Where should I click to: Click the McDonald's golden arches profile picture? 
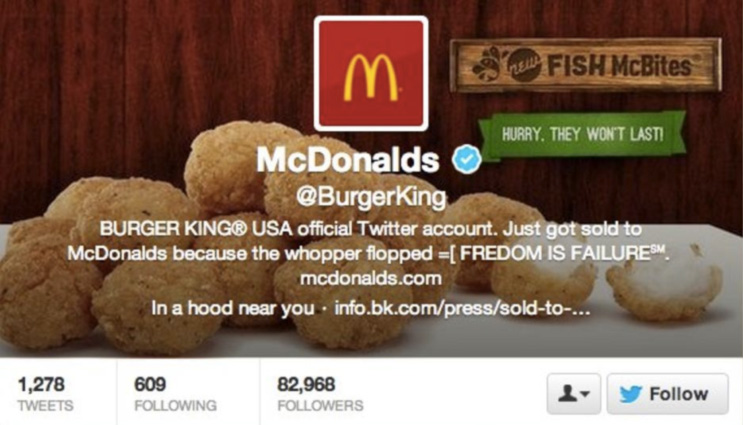point(371,74)
